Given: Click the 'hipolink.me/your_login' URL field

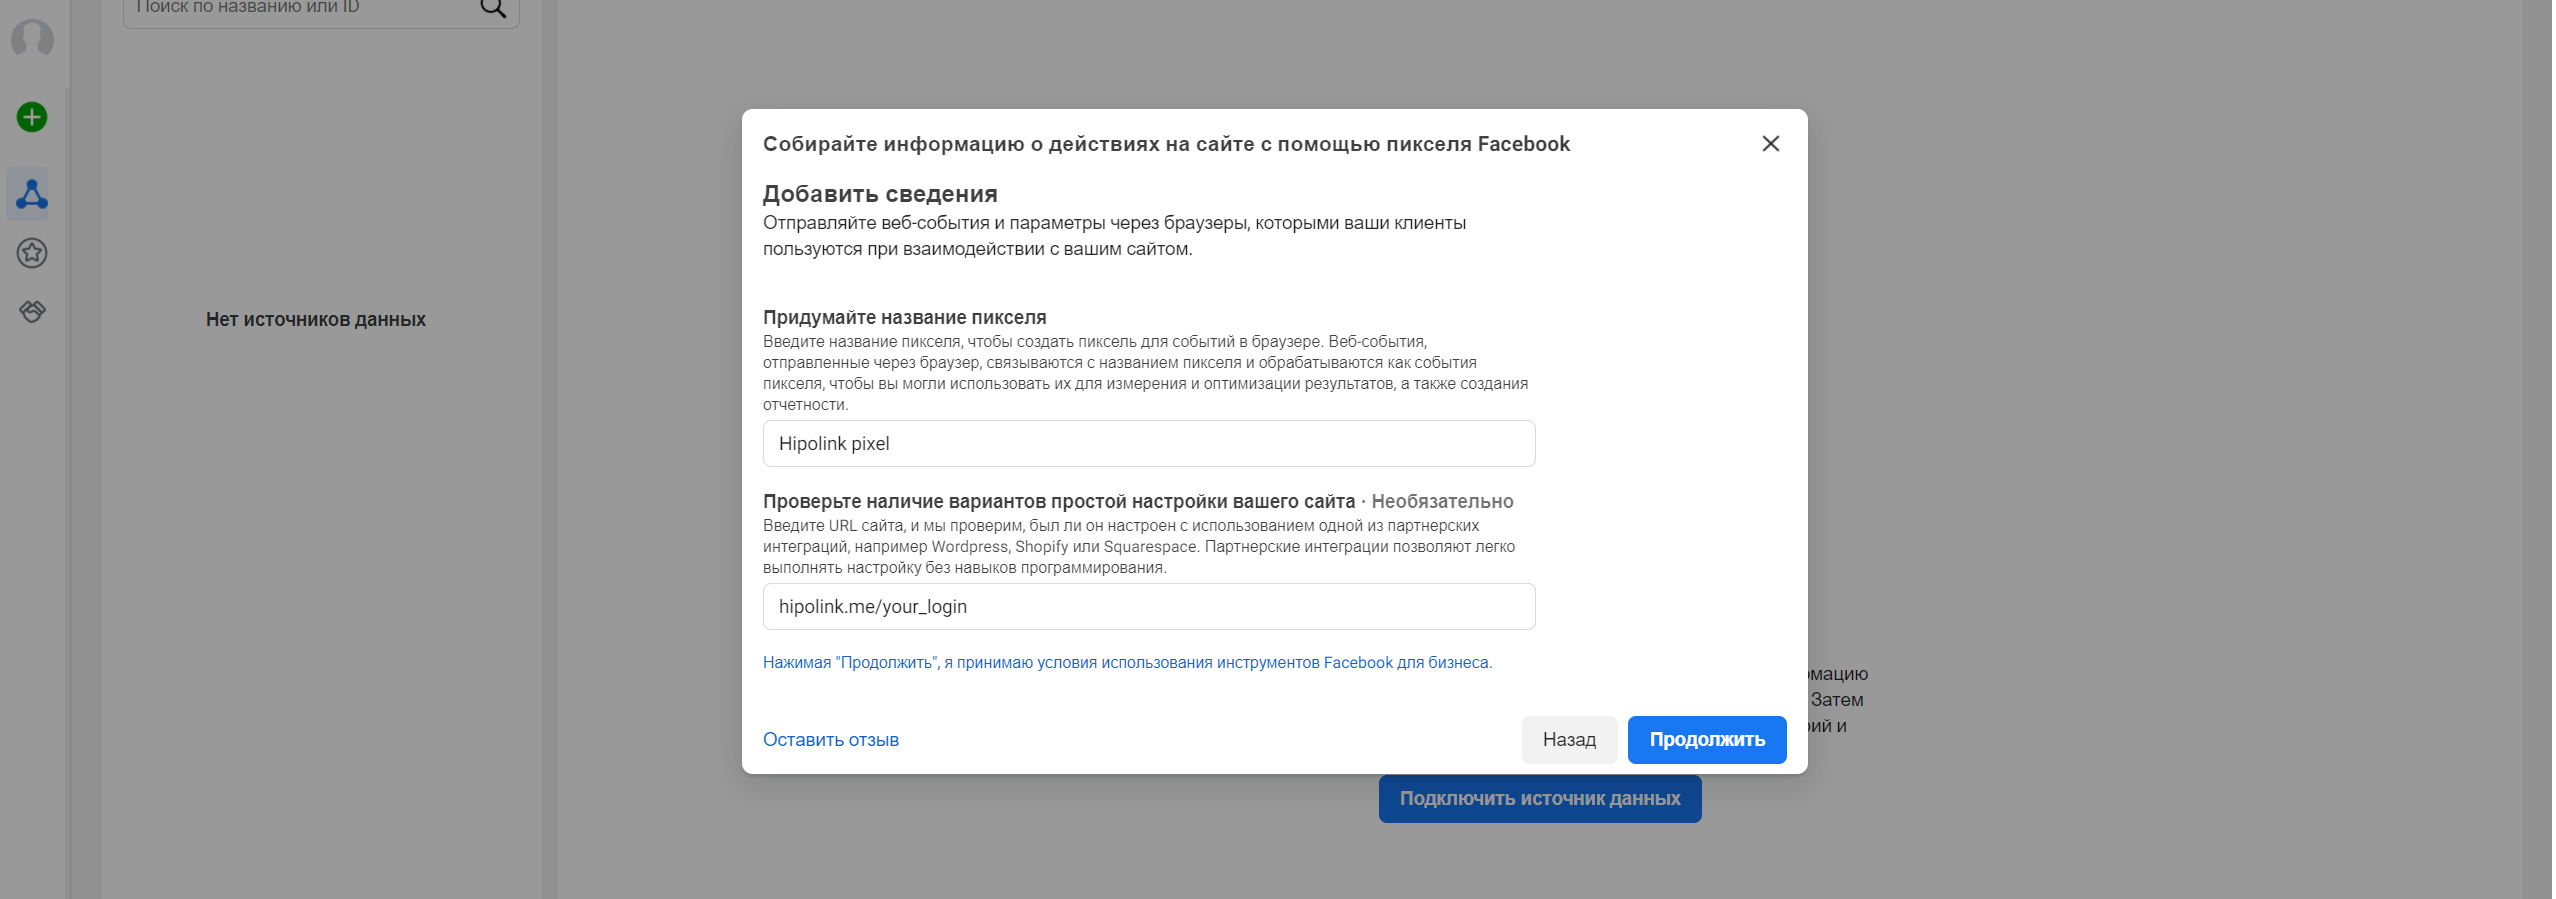Looking at the screenshot, I should click(x=1148, y=607).
